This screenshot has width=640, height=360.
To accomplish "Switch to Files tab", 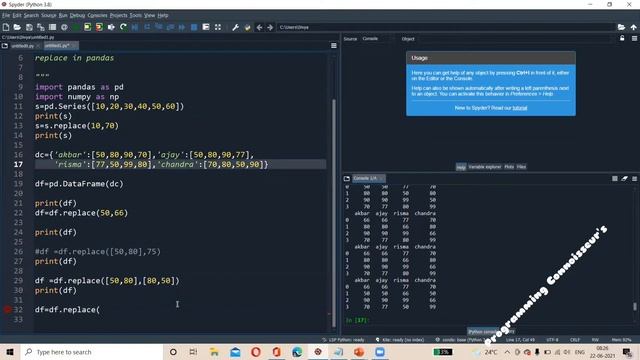I will click(x=521, y=167).
